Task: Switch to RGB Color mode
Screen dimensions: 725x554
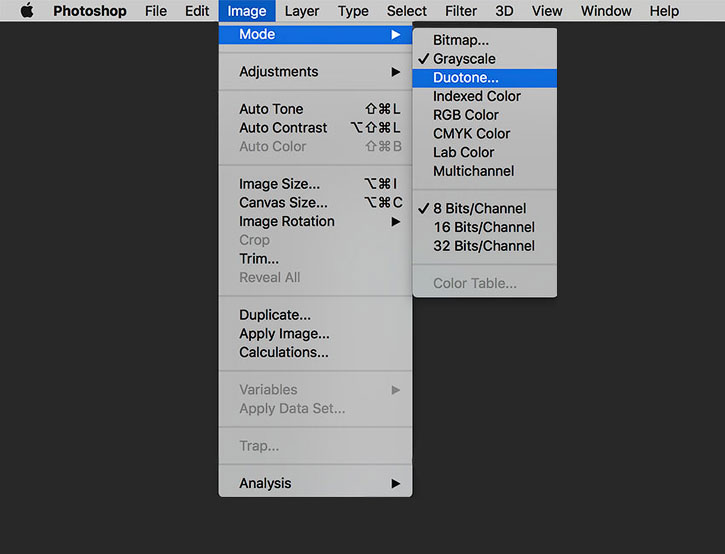Action: click(x=485, y=115)
